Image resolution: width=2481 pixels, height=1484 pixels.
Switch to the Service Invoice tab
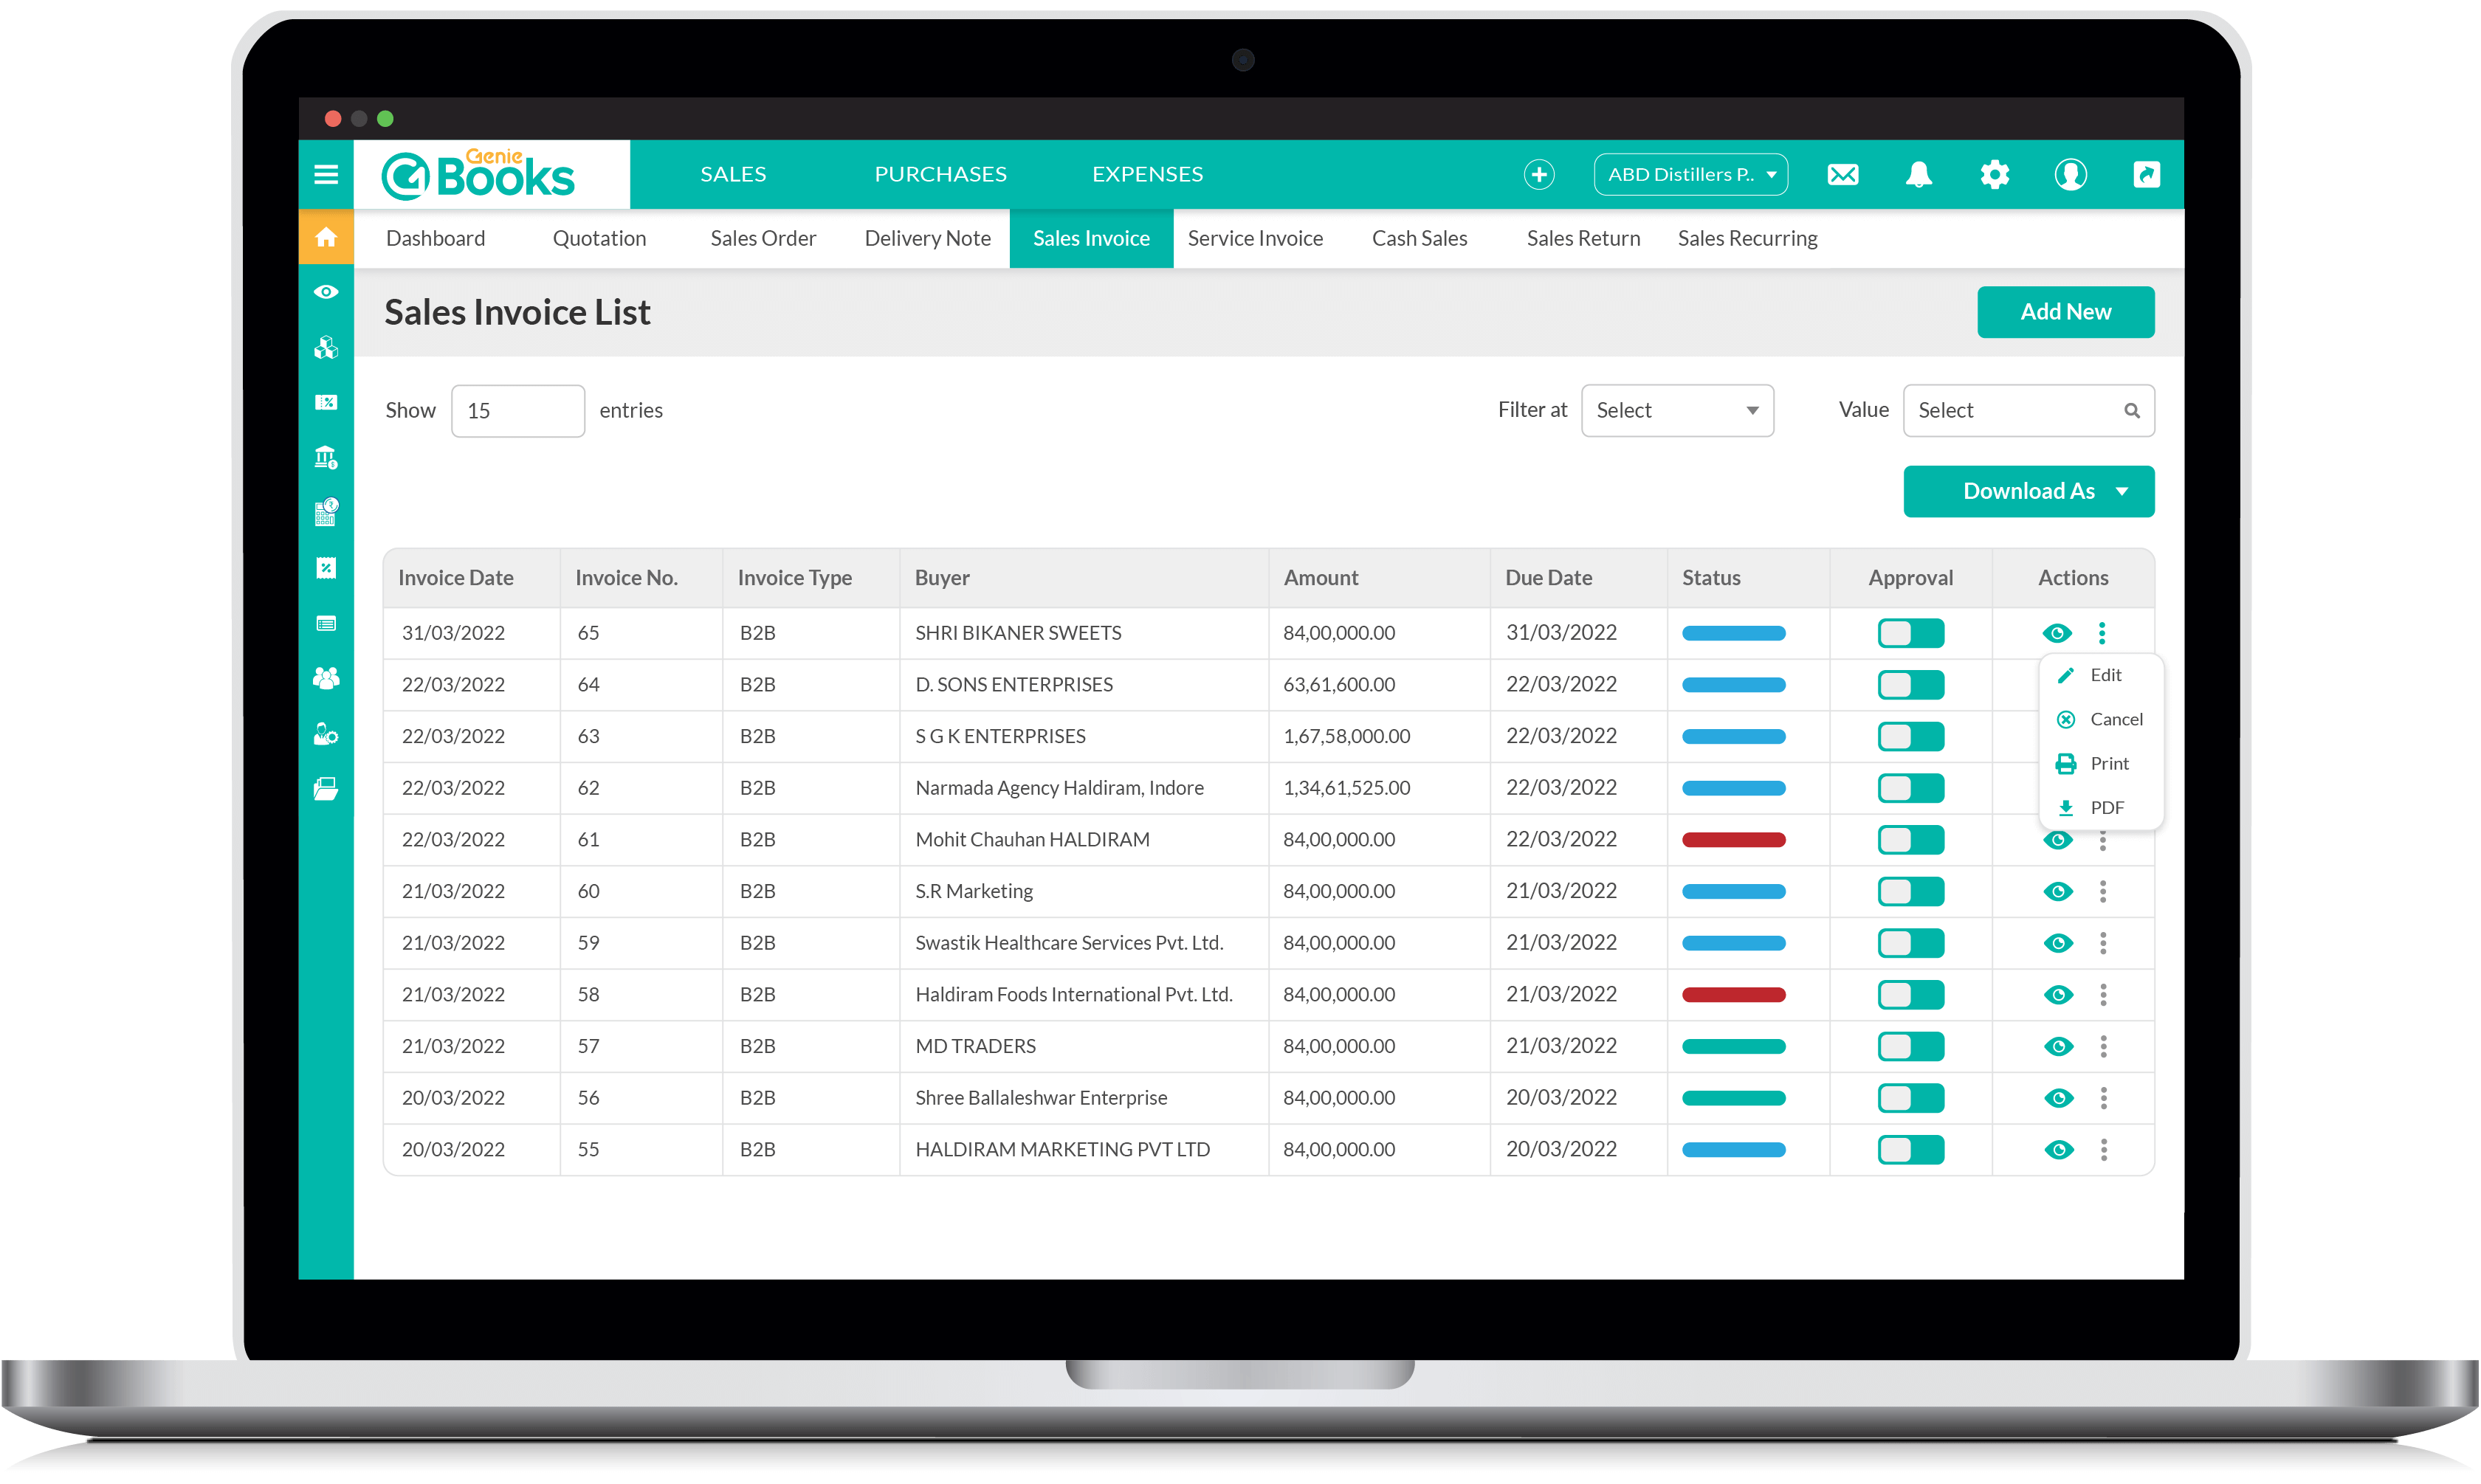pos(1255,238)
